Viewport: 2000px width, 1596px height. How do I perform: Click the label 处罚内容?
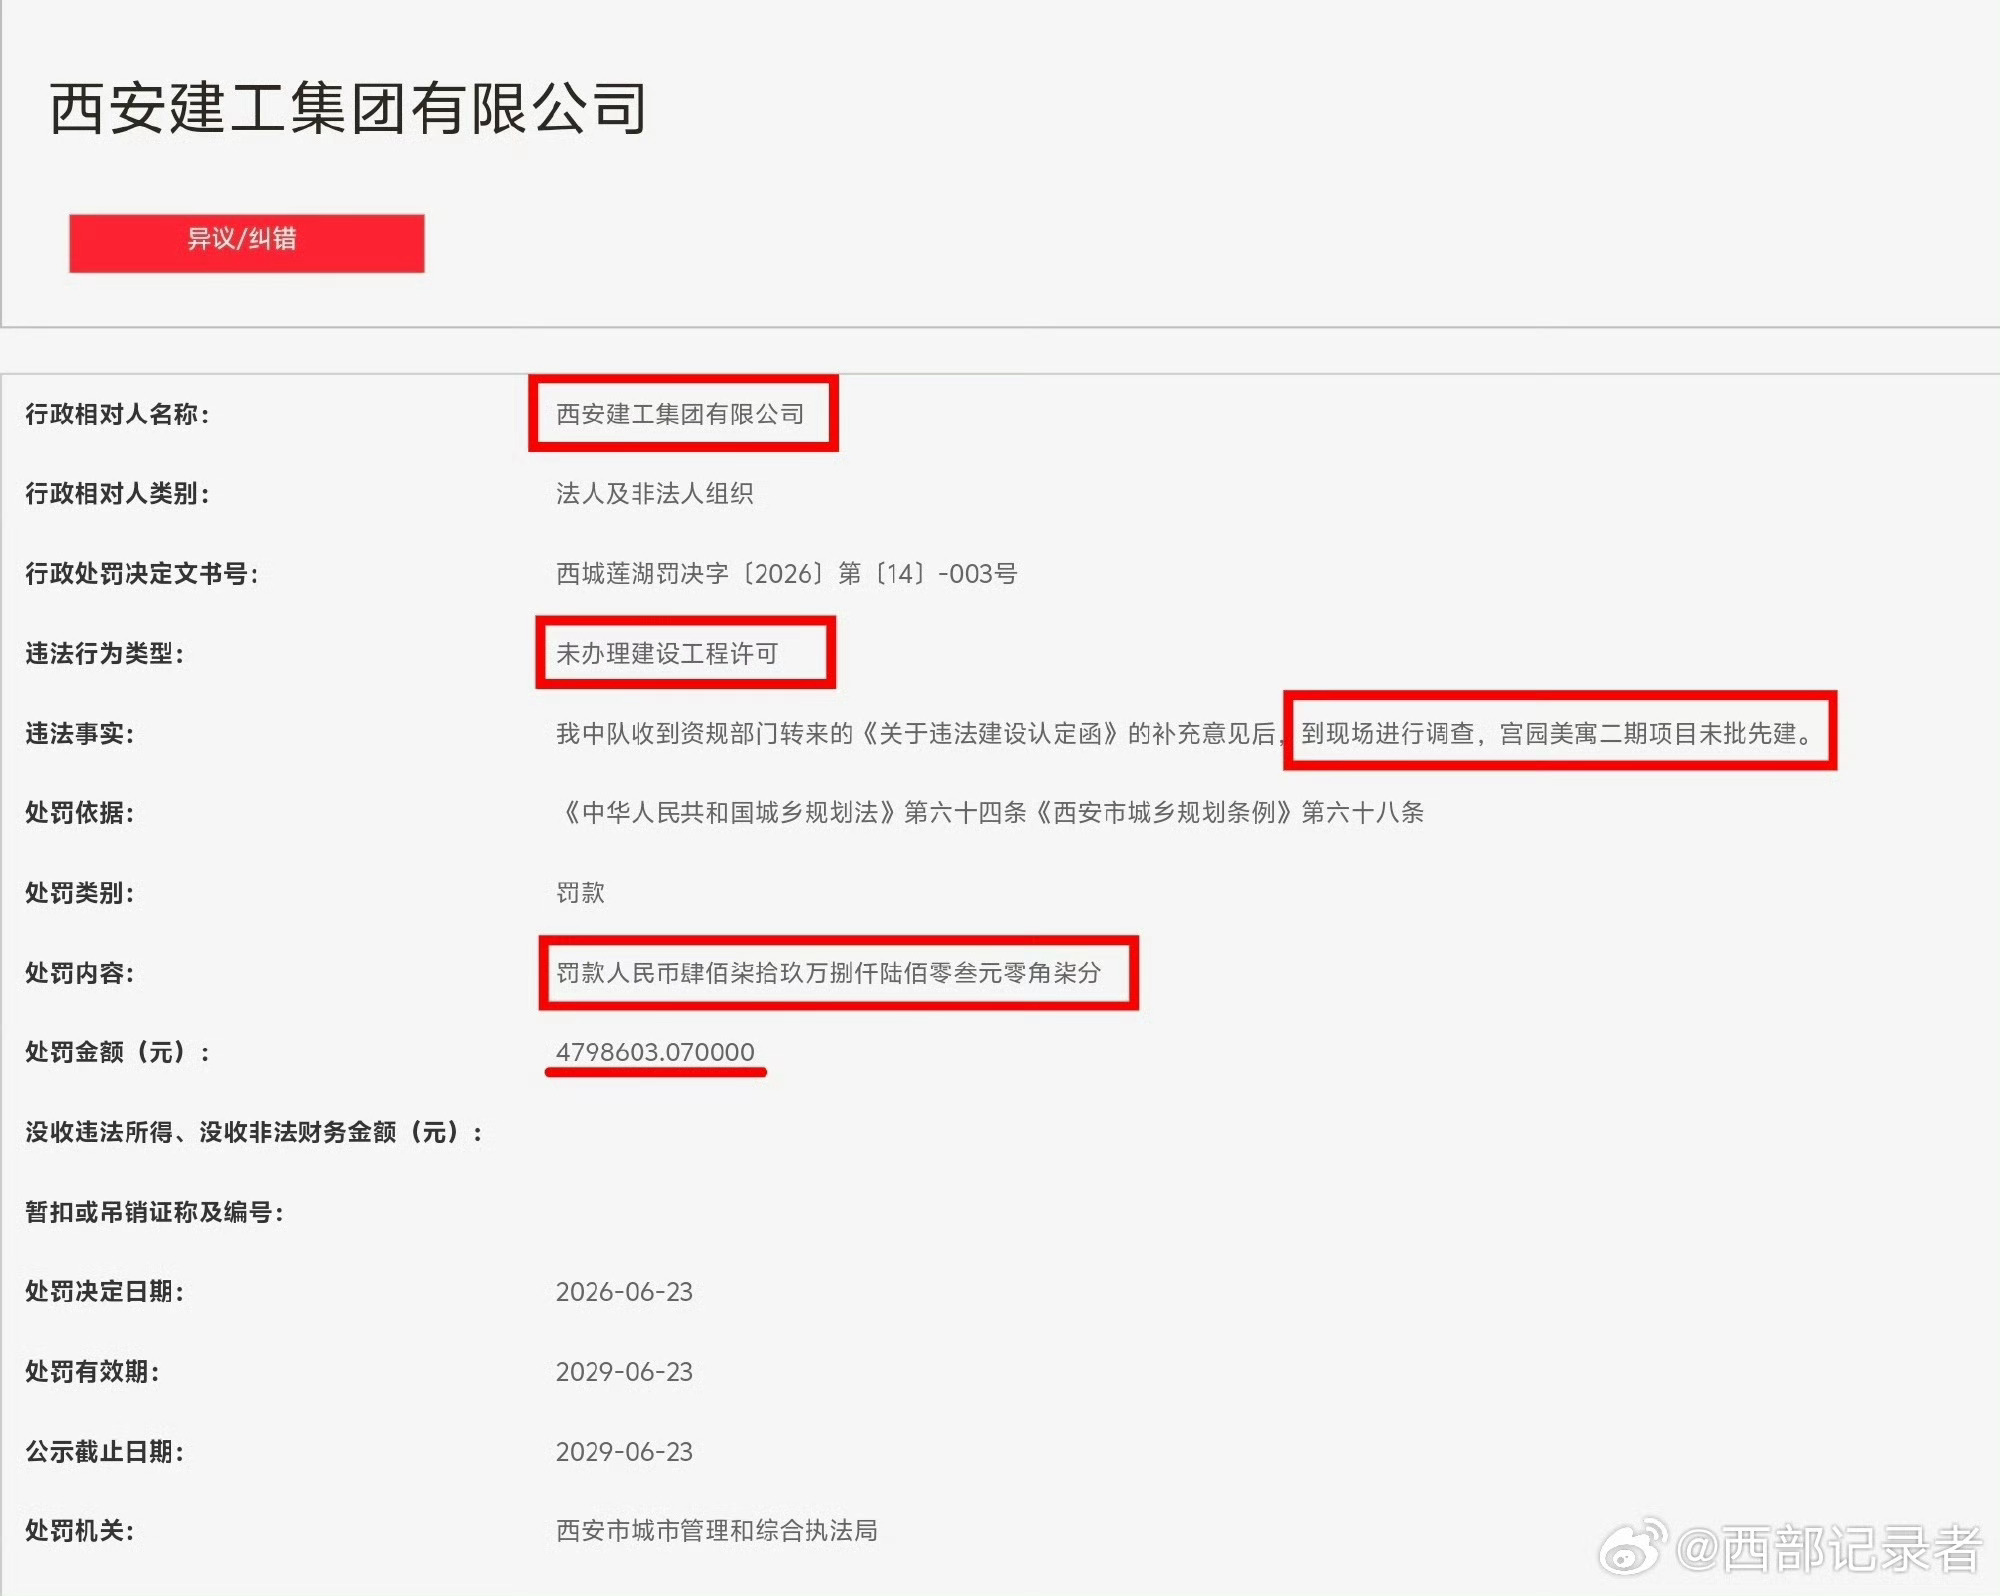80,972
